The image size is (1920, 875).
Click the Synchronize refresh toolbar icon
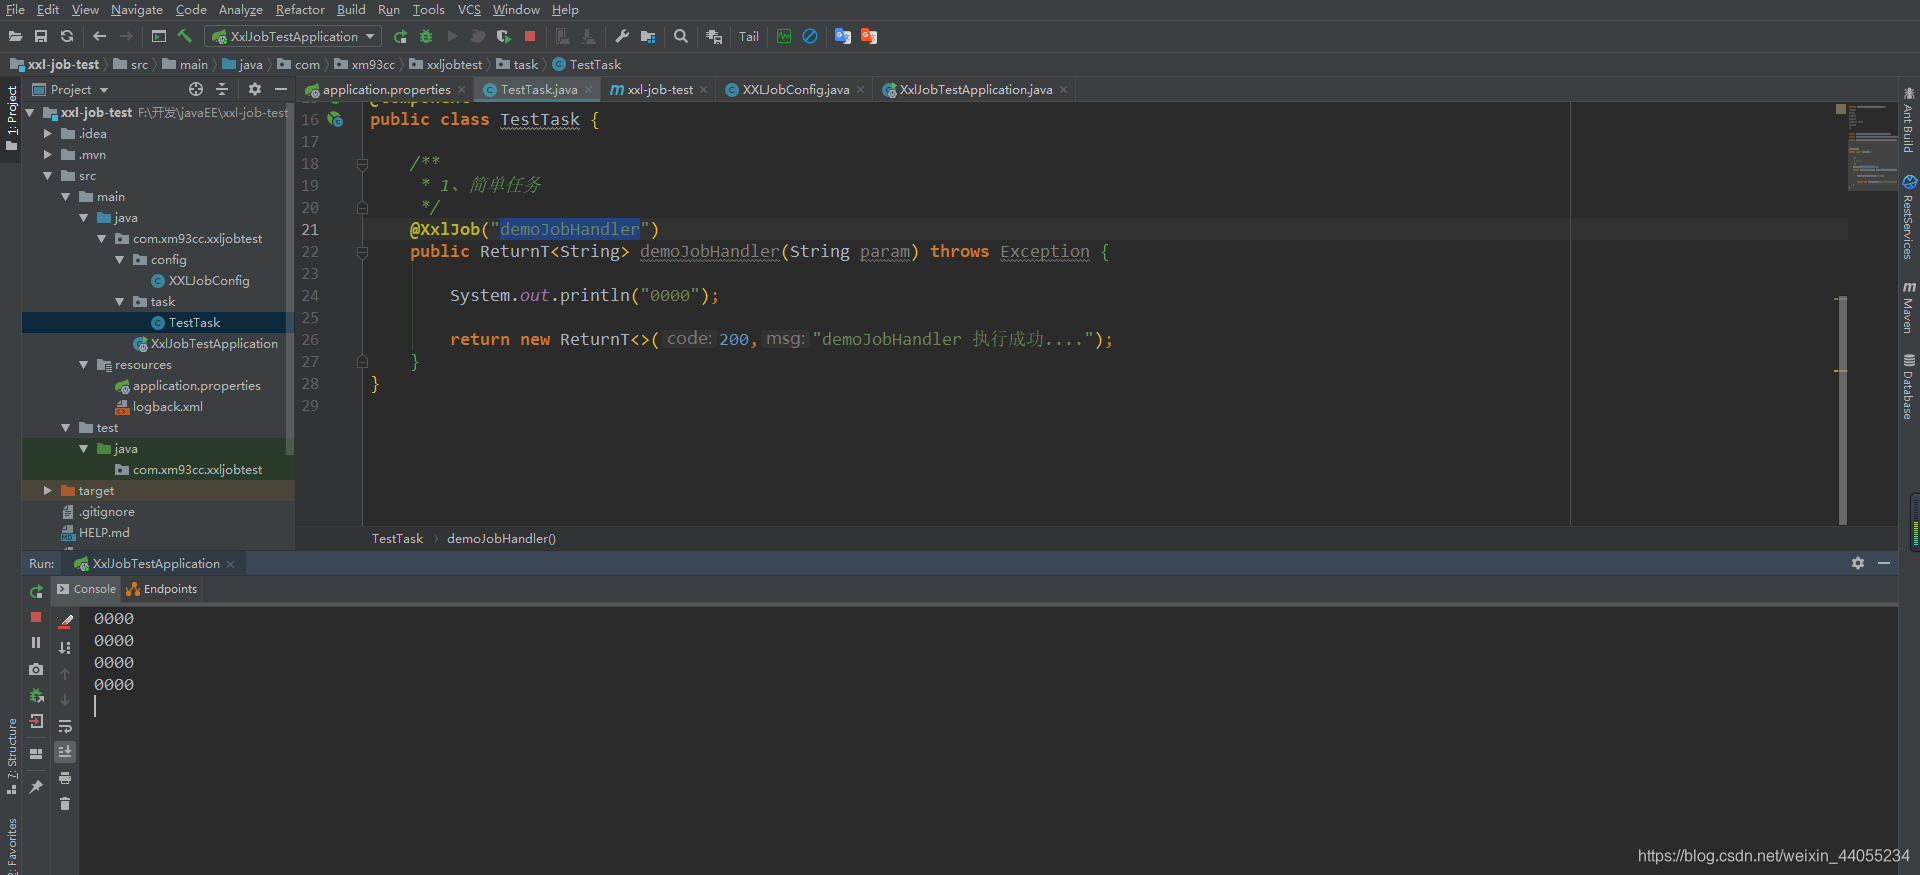(67, 36)
